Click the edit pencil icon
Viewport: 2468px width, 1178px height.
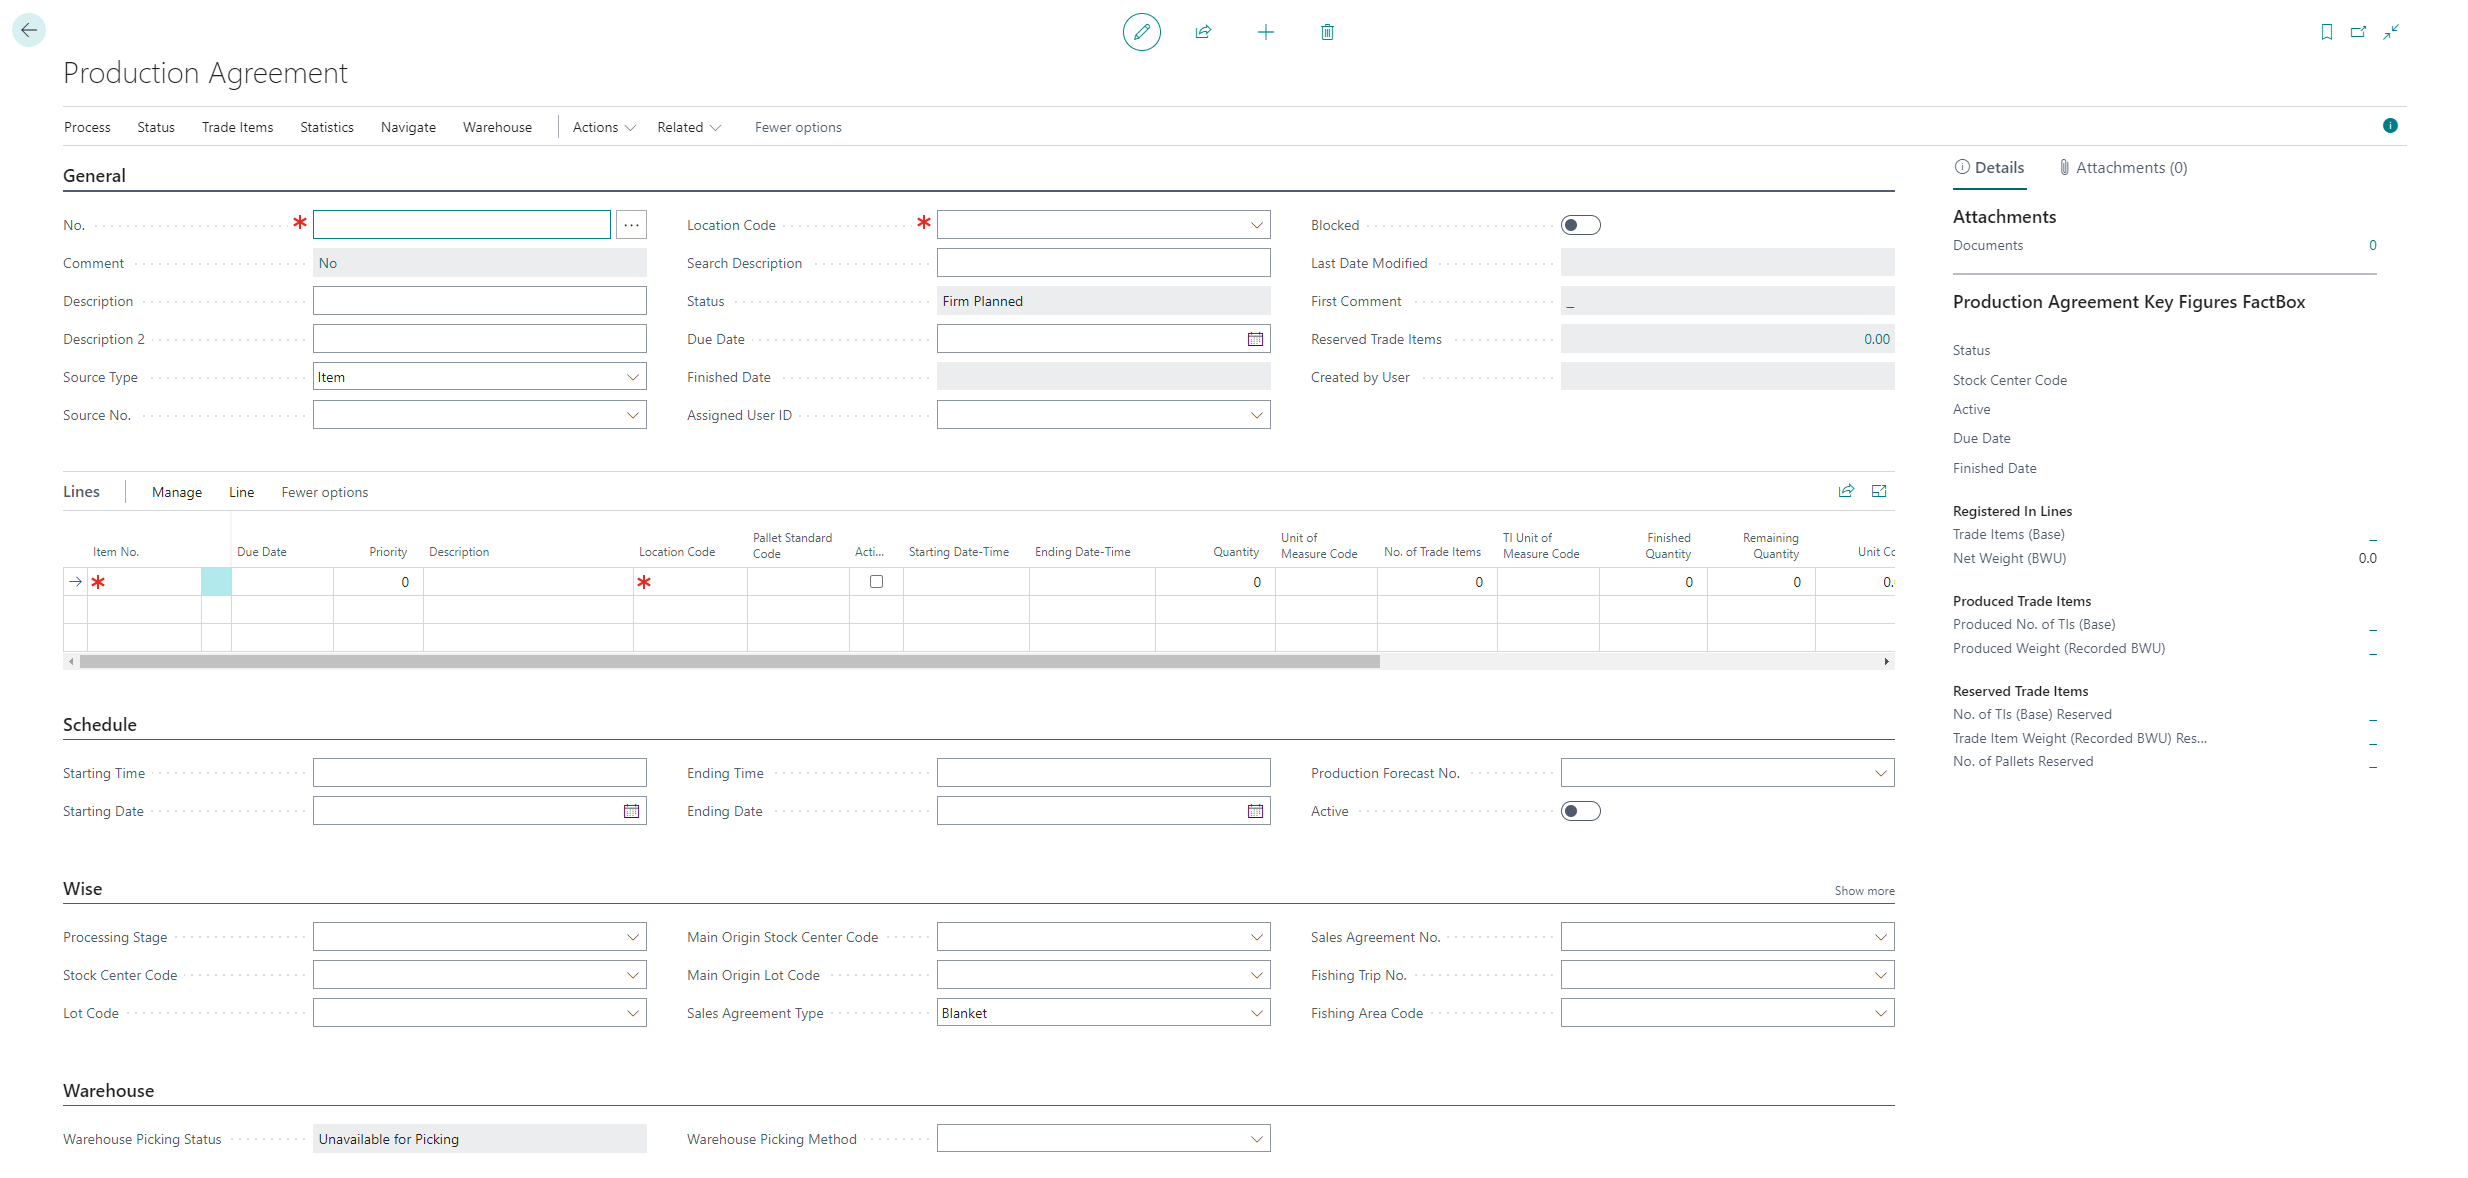point(1141,32)
